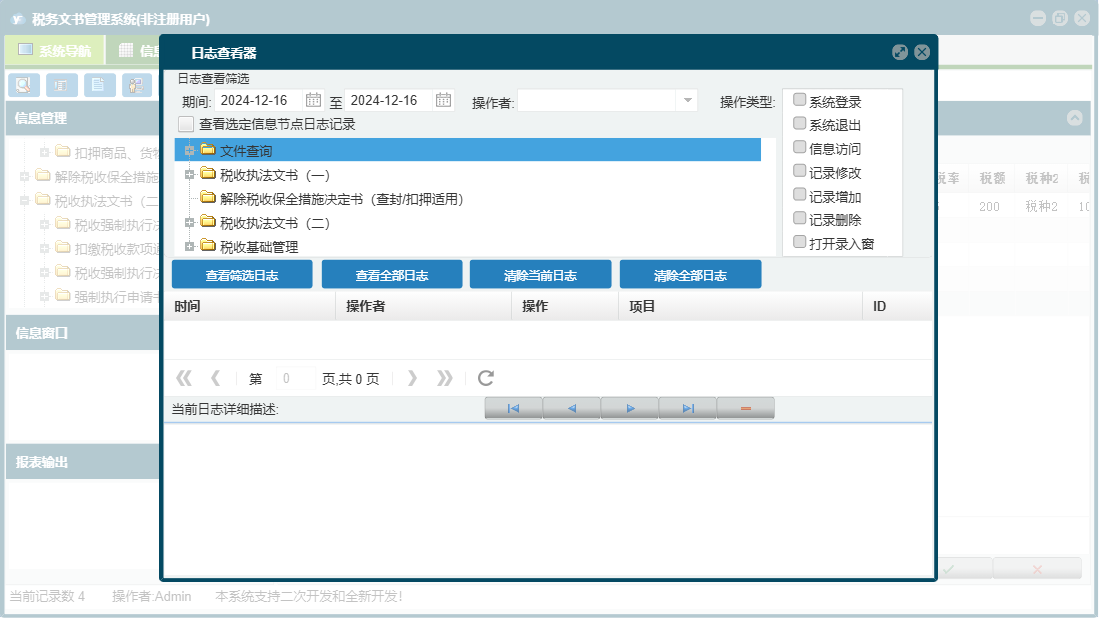Image resolution: width=1099 pixels, height=618 pixels.
Task: Expand the 税收执法文书（一） tree node
Action: pyautogui.click(x=189, y=174)
